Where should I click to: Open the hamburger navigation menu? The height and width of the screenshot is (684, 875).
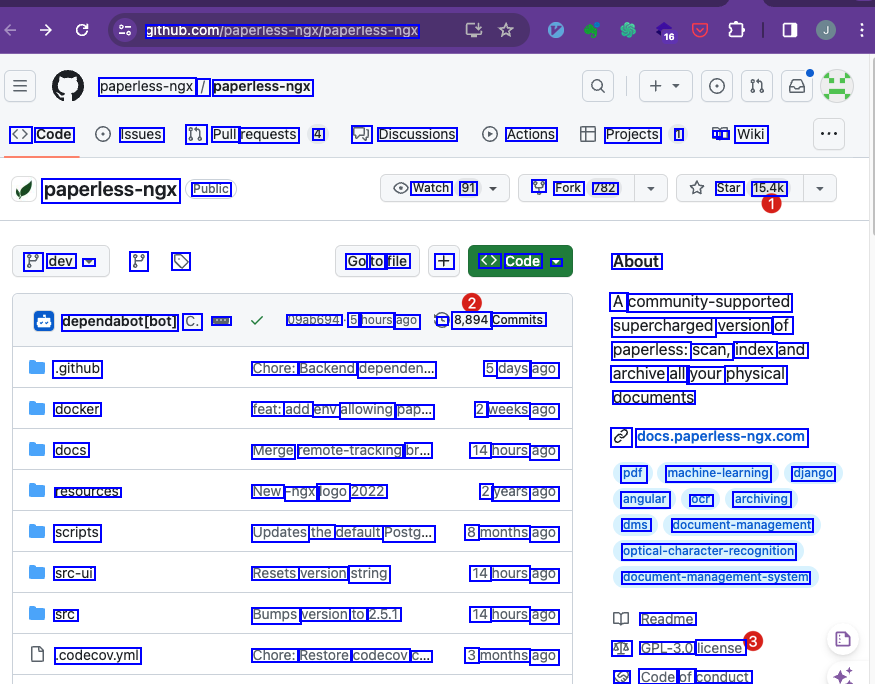(x=20, y=86)
